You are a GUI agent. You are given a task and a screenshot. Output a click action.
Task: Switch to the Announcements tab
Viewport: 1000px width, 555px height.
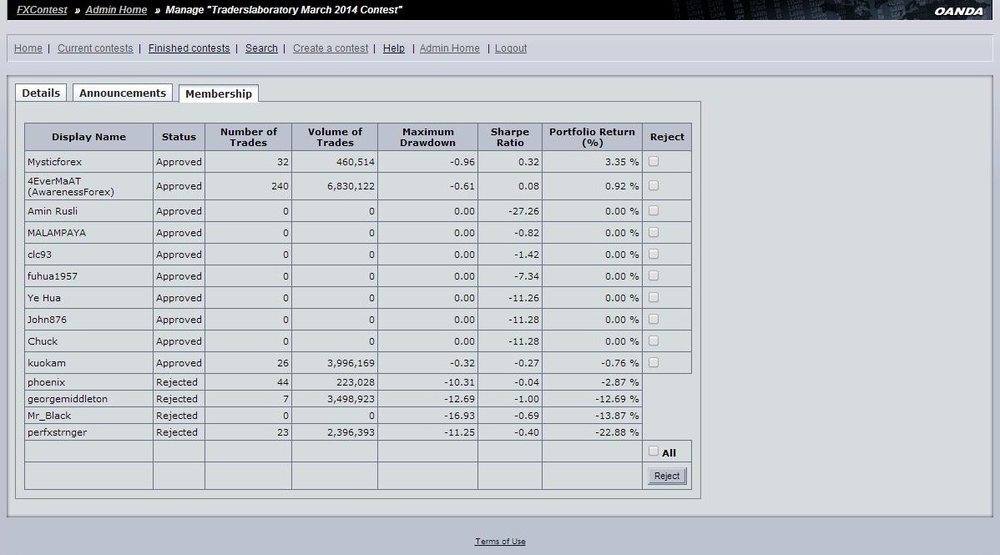[x=122, y=92]
